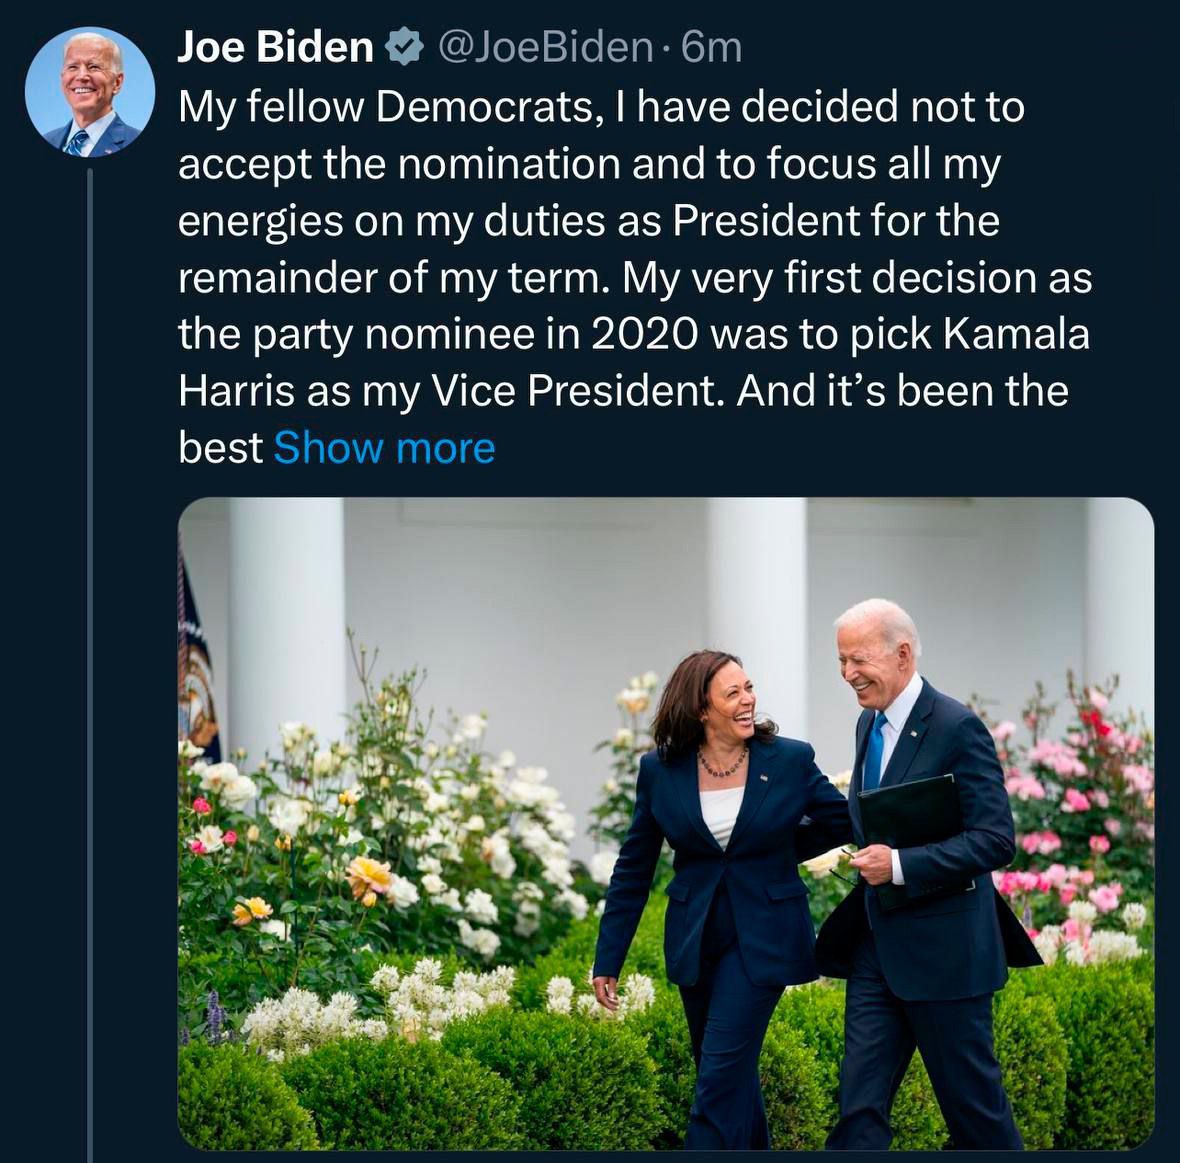Click the "6m" tweet timestamp
1180x1163 pixels.
(x=711, y=47)
